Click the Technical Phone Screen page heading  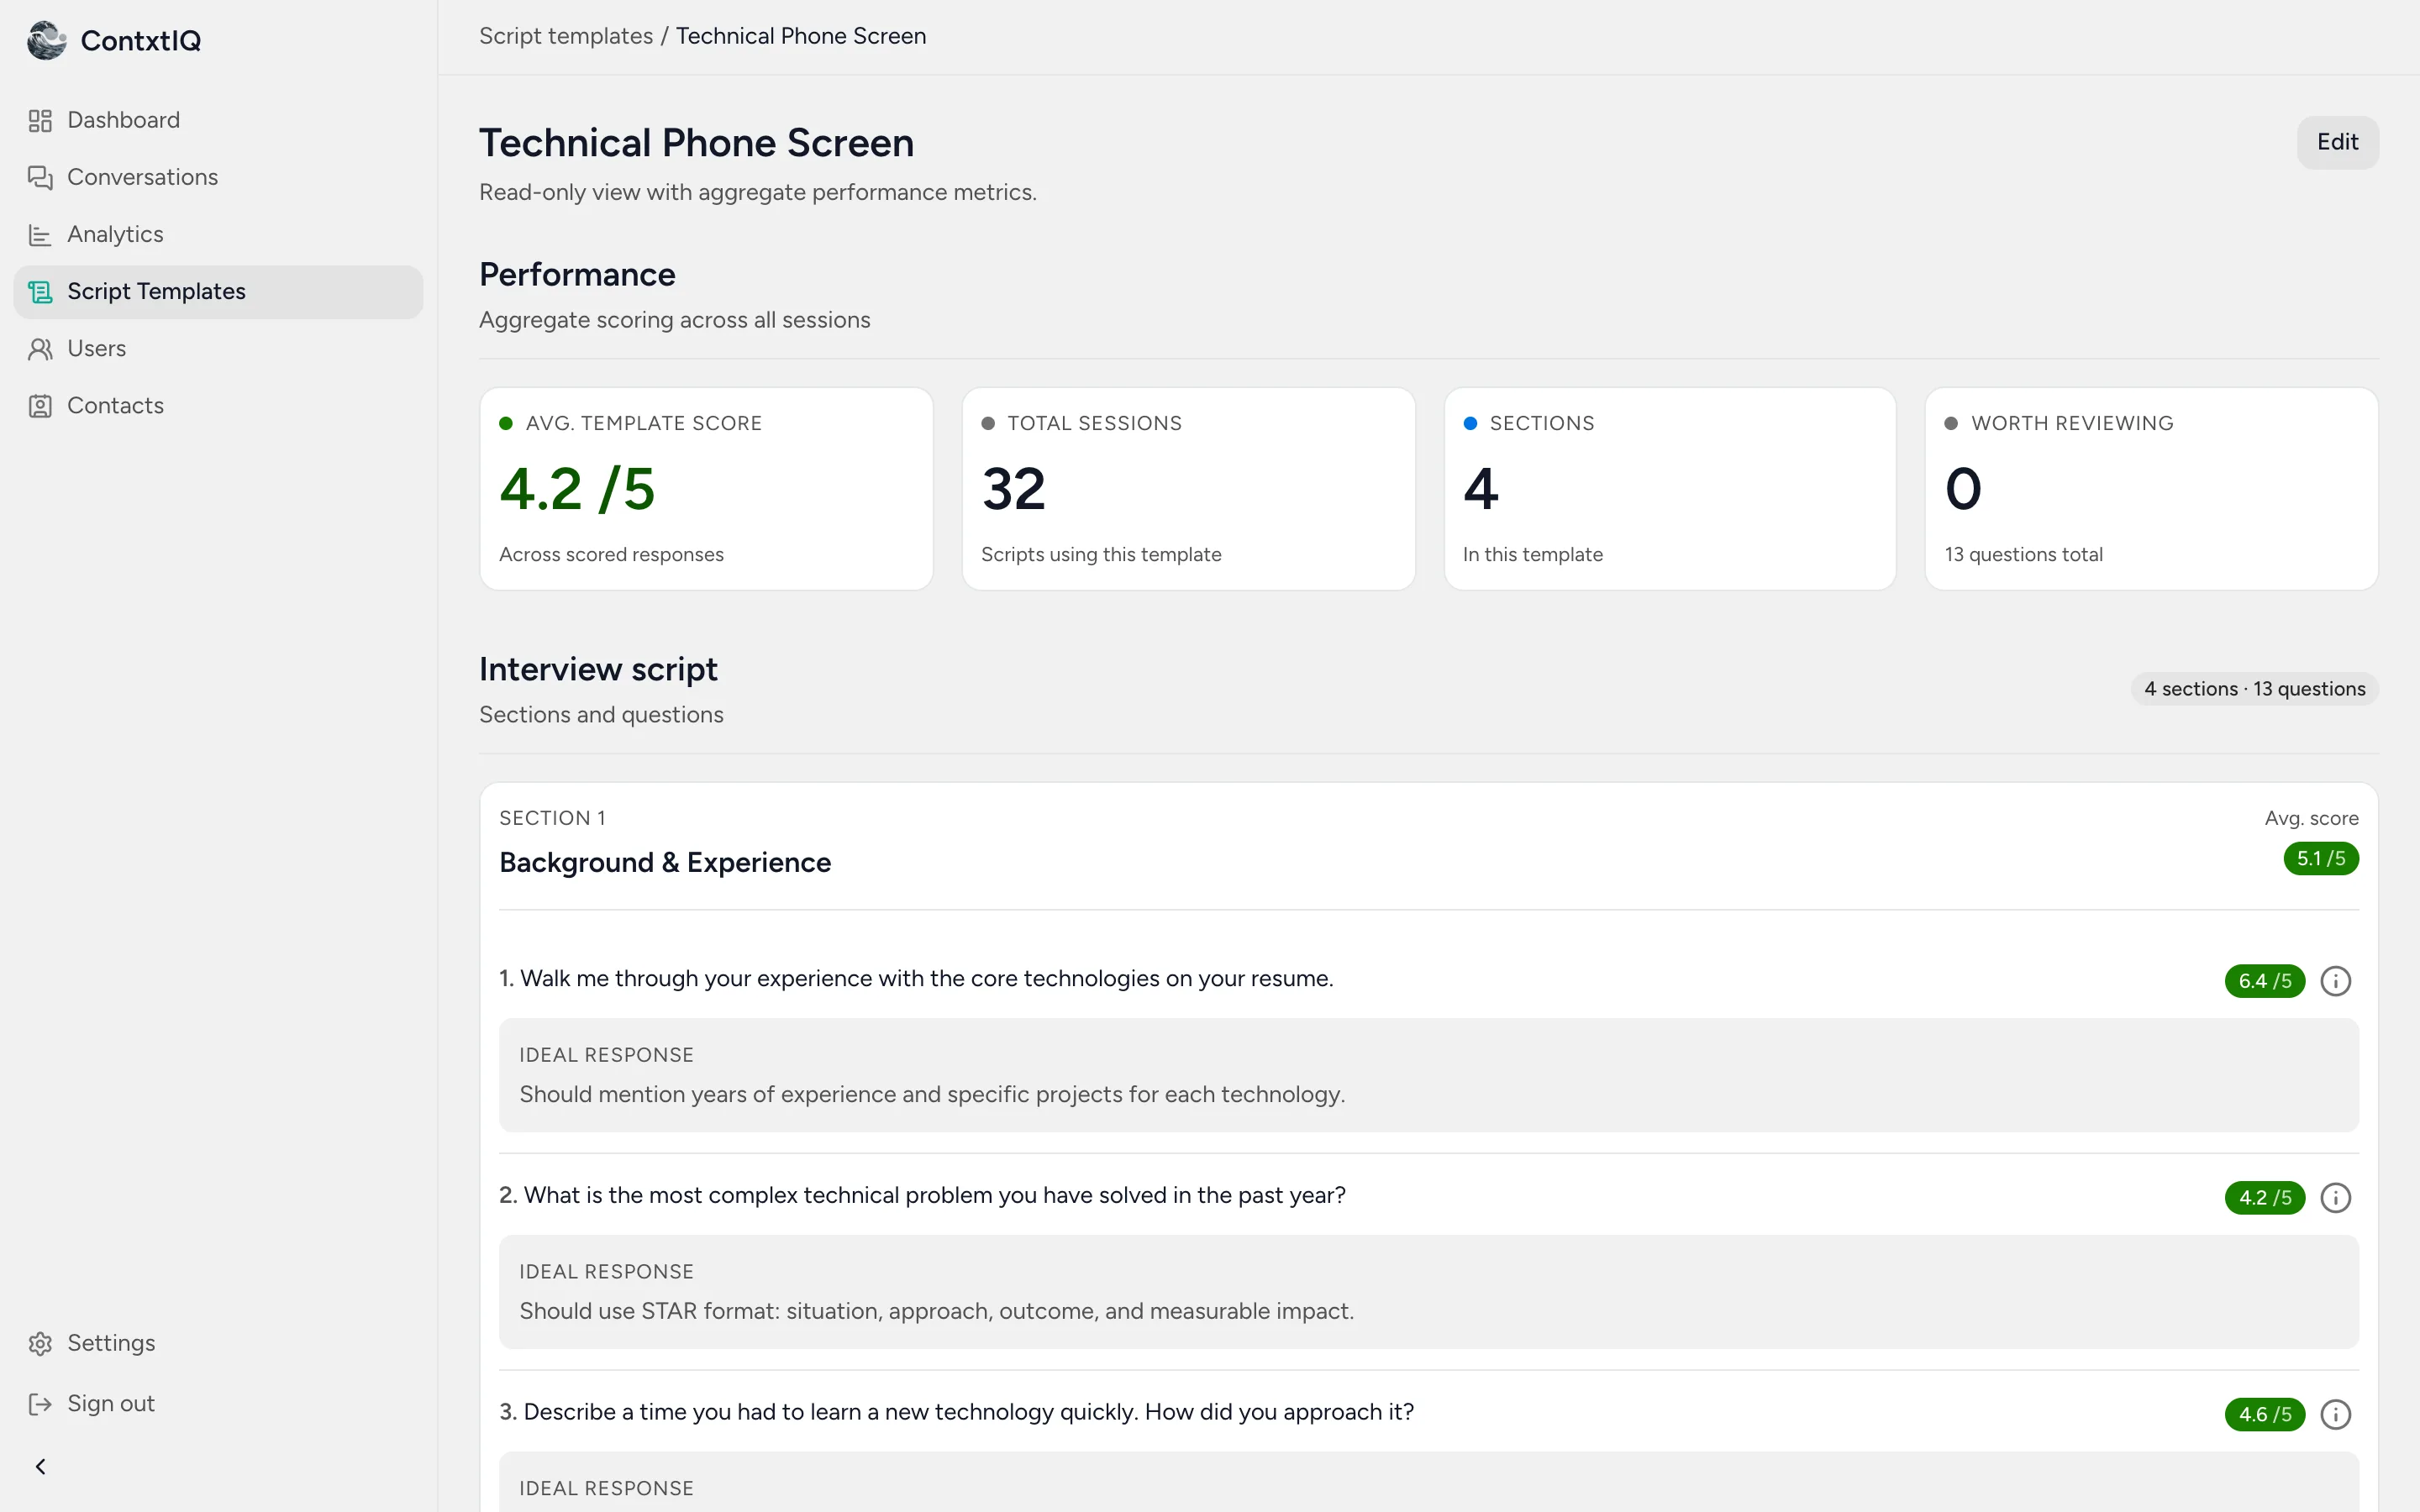696,143
